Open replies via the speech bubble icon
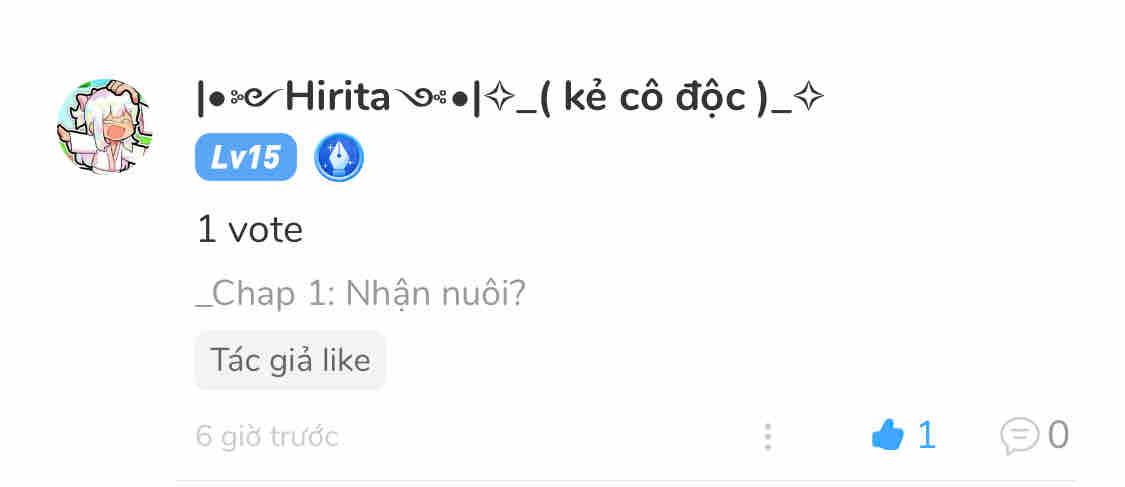Viewport: 1125px width, 487px height. click(x=1020, y=436)
